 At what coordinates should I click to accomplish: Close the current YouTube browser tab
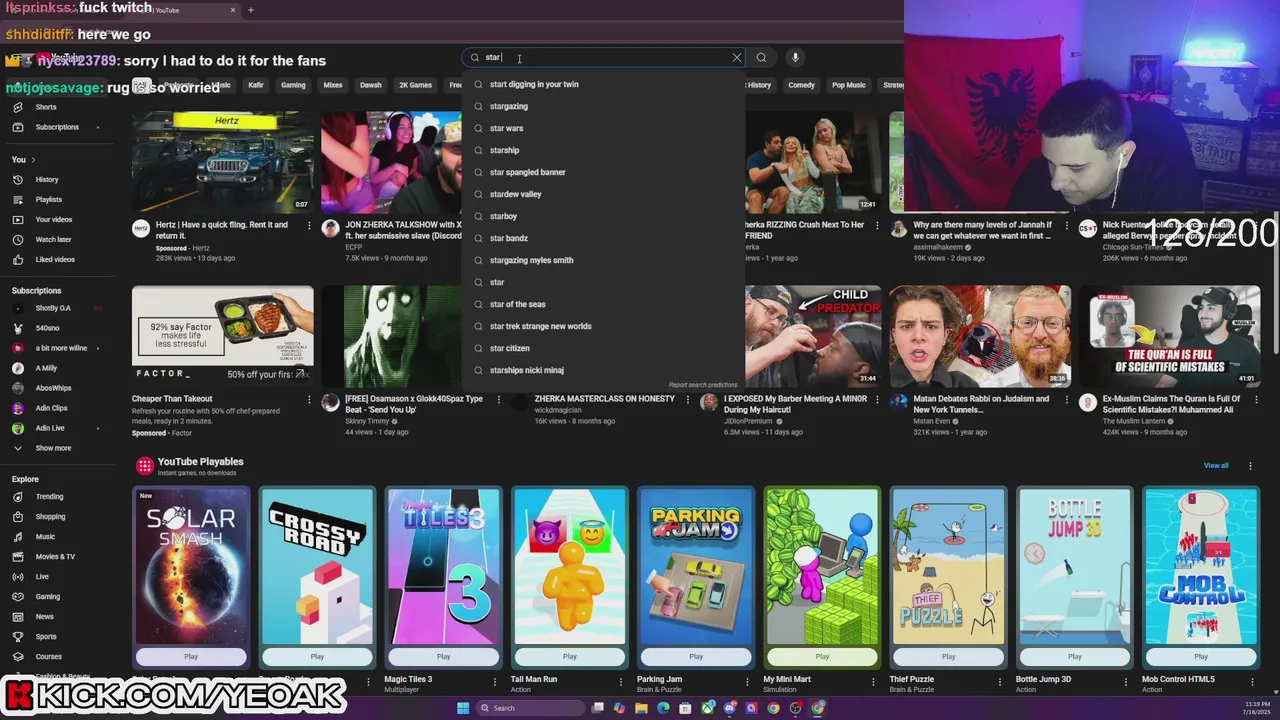click(x=233, y=10)
